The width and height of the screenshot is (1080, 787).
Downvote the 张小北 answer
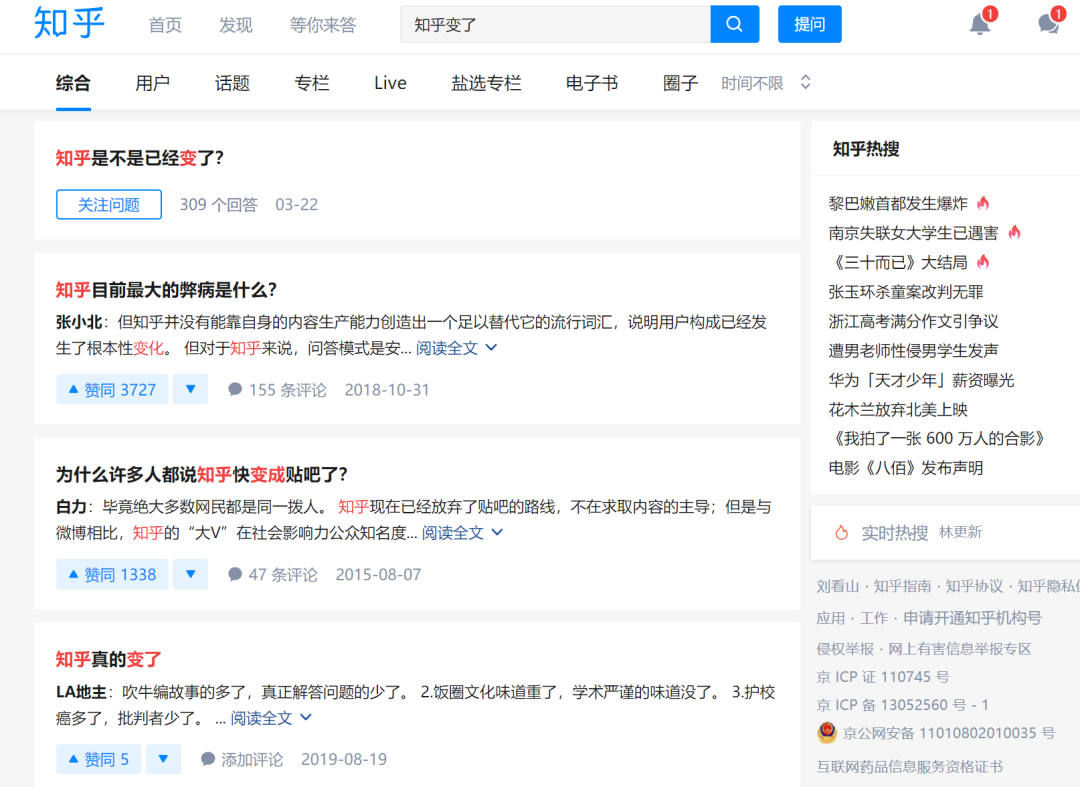[x=191, y=389]
